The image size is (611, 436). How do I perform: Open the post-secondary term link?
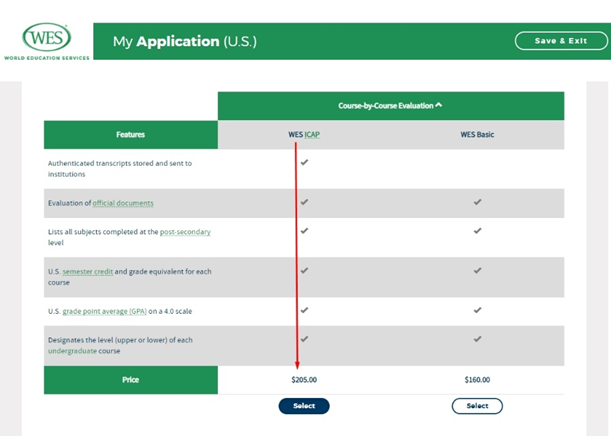click(x=185, y=232)
